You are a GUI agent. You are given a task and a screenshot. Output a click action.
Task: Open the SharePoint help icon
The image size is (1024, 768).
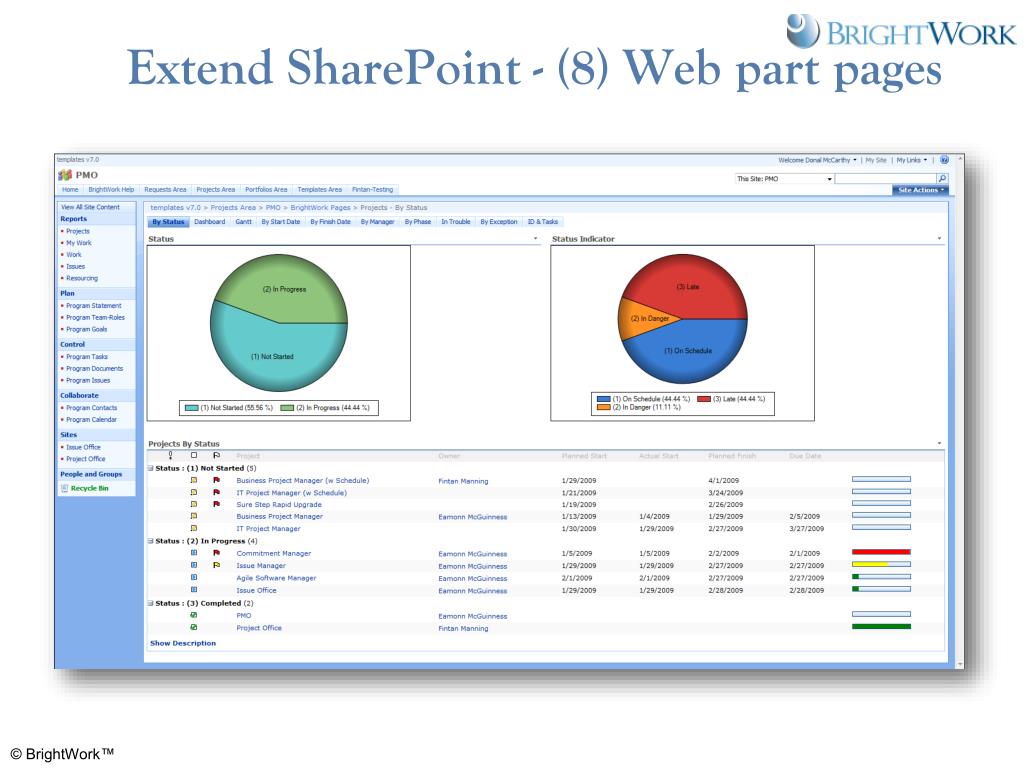coord(944,160)
